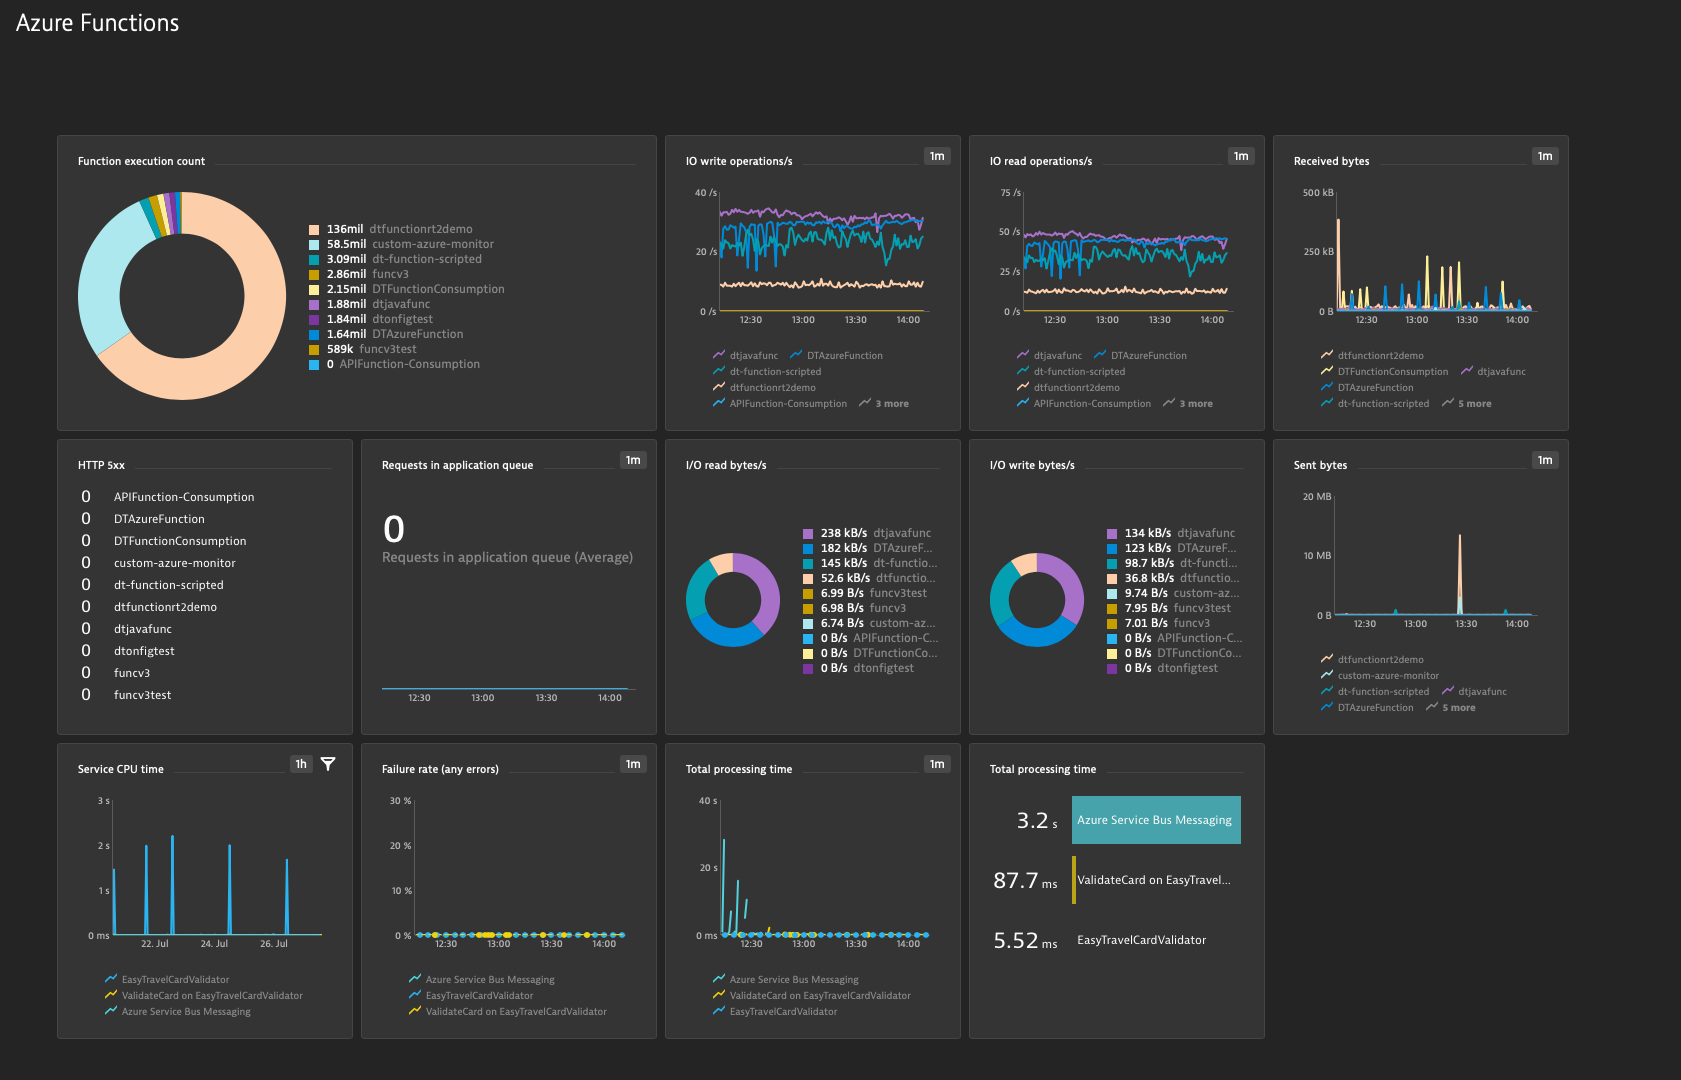Click '3.09mil dt-function-scripted' legend row
This screenshot has height=1080, width=1681.
[x=395, y=259]
